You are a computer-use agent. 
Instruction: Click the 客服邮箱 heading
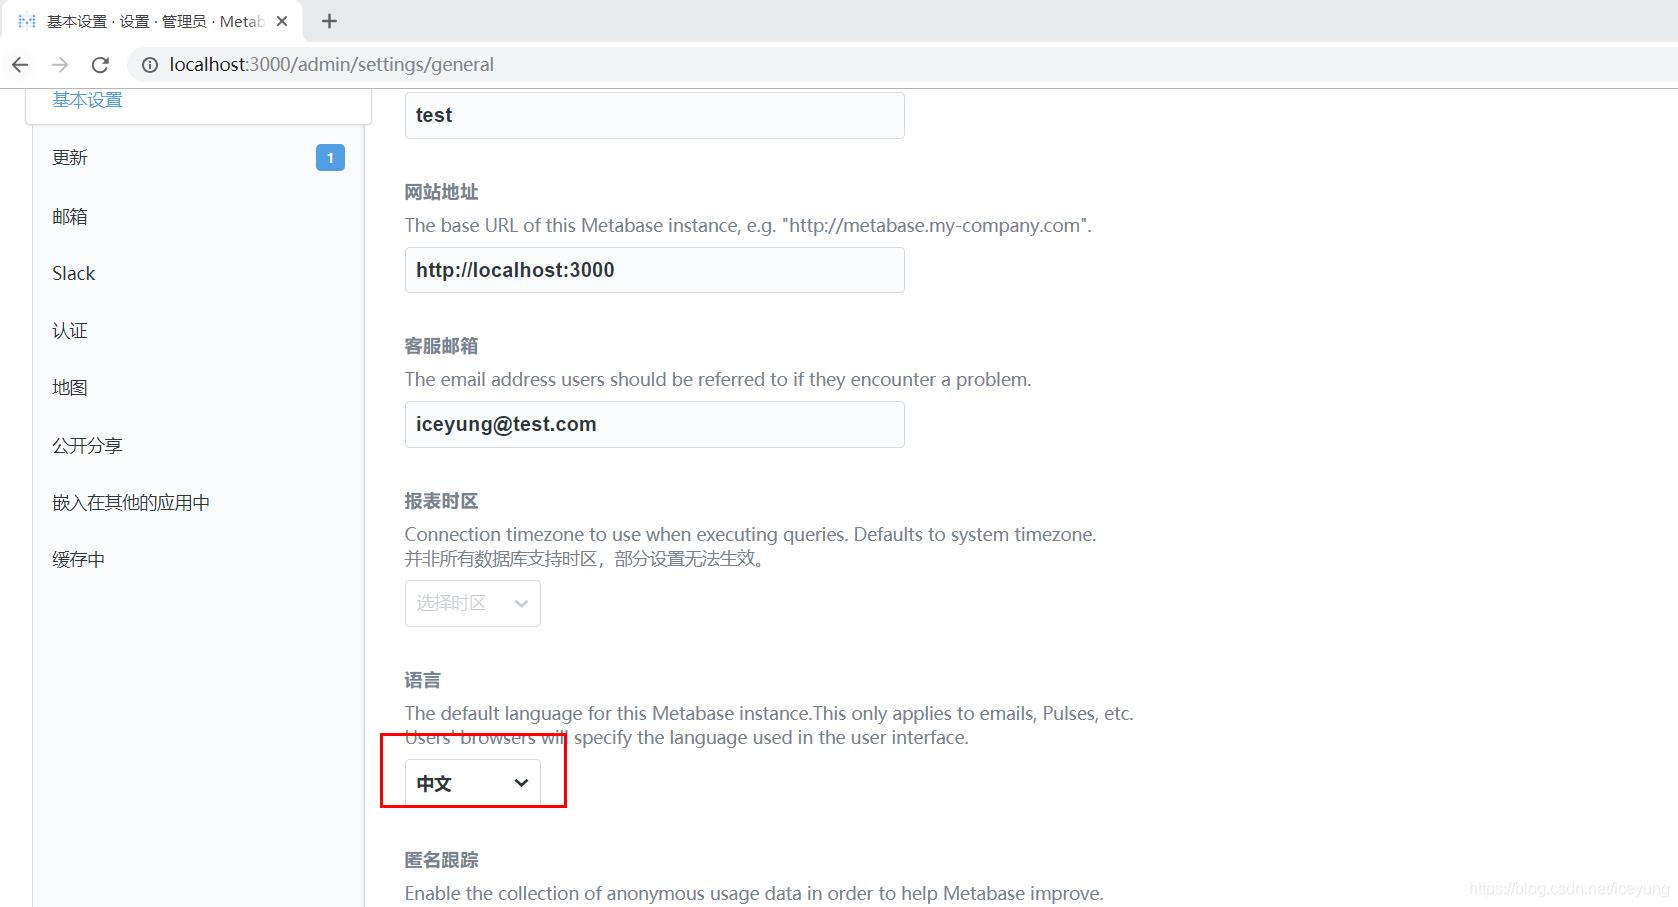441,346
